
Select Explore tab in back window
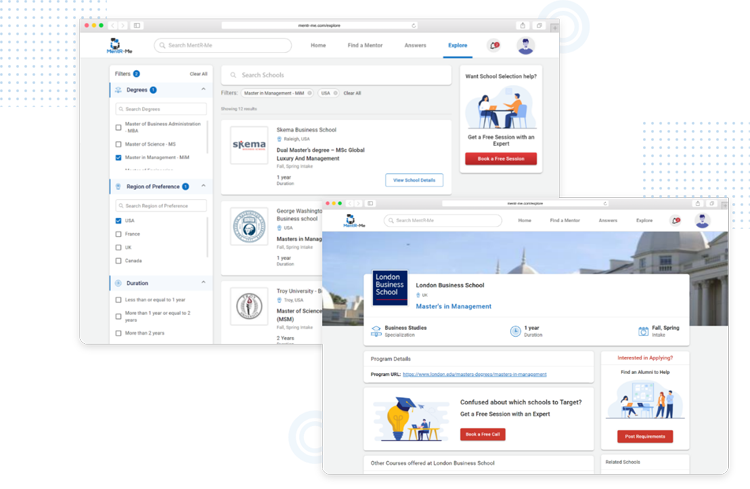458,45
